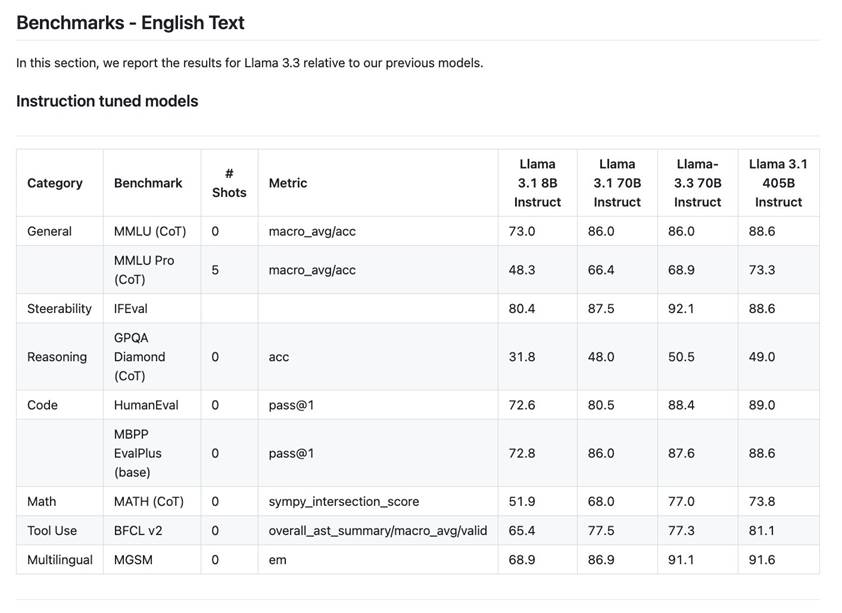Click the IFEval benchmark cell

click(131, 309)
